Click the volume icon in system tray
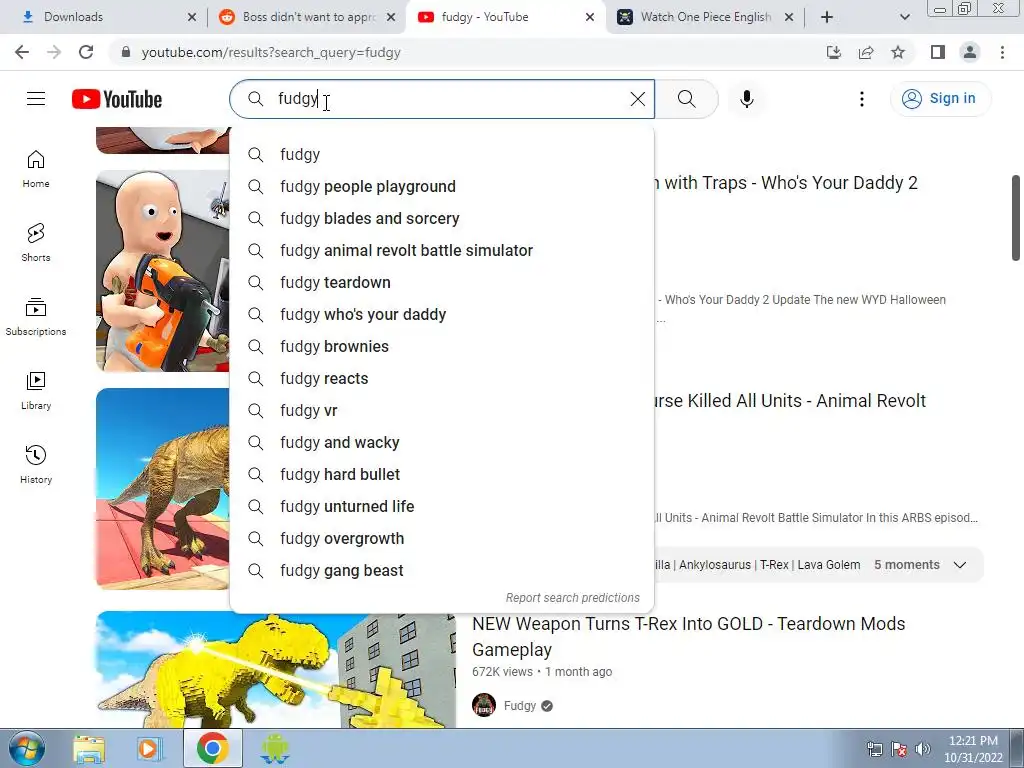The height and width of the screenshot is (768, 1024). [x=923, y=749]
